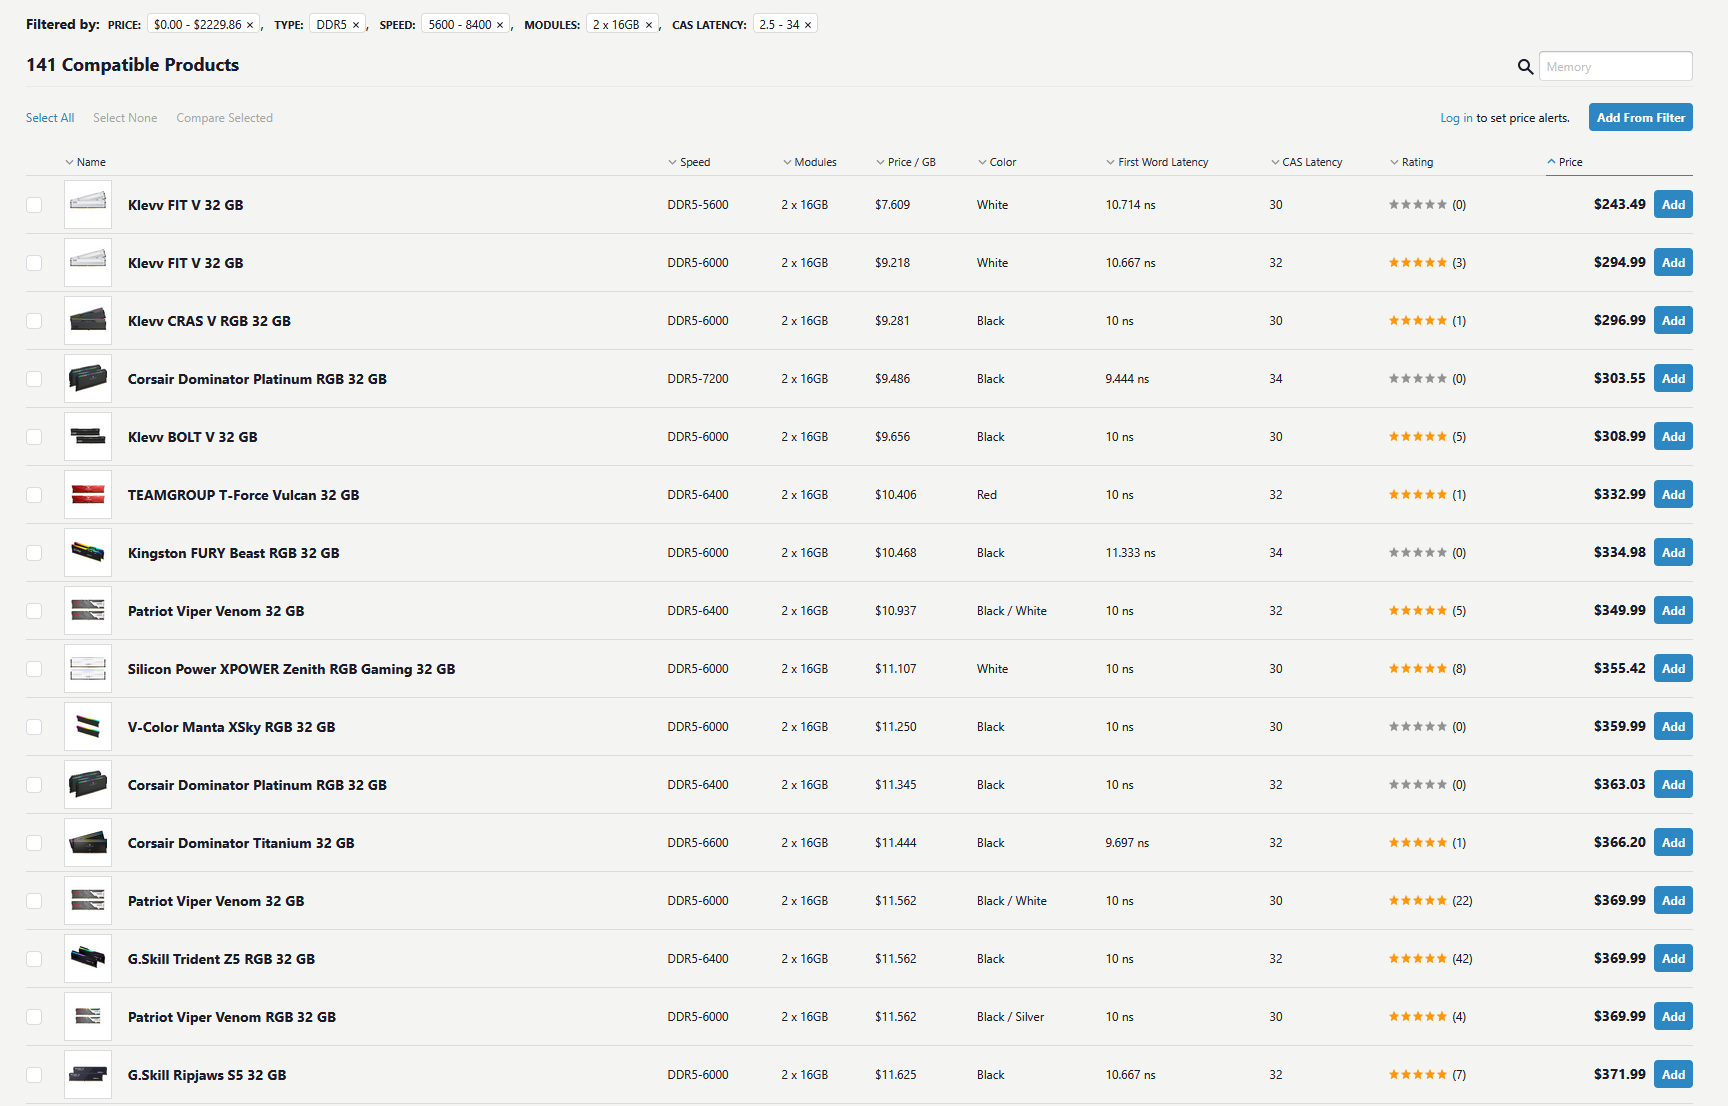Open the G.Skill Trident Z5 RGB thumbnail
This screenshot has width=1728, height=1106.
pos(88,959)
